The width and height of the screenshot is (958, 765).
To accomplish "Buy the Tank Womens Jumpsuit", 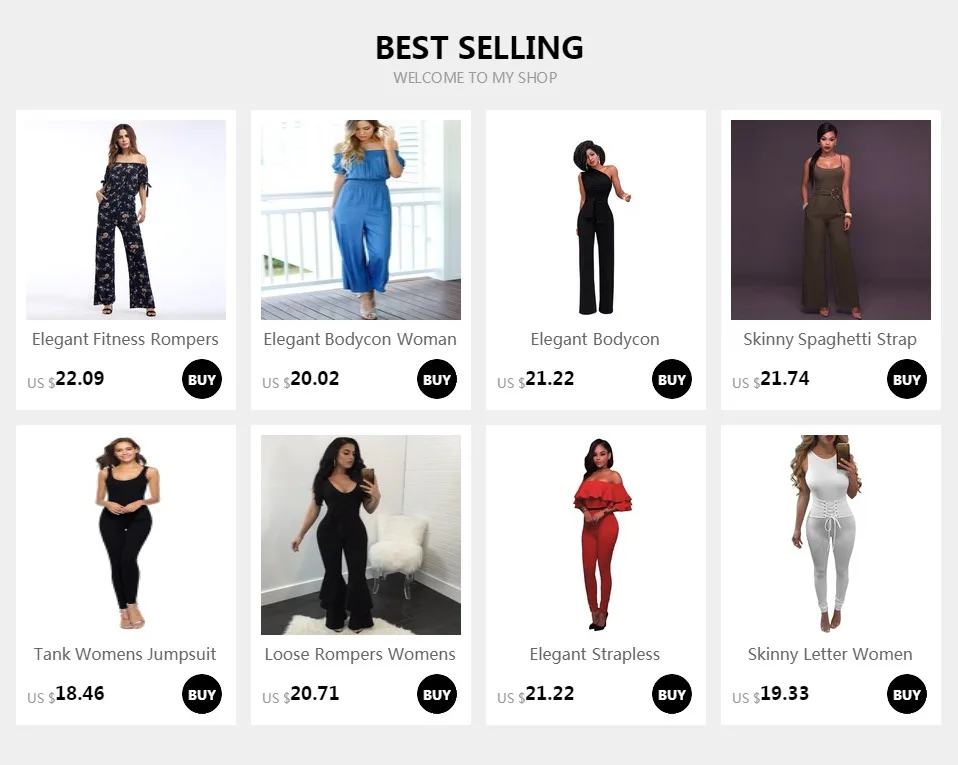I will pyautogui.click(x=202, y=694).
